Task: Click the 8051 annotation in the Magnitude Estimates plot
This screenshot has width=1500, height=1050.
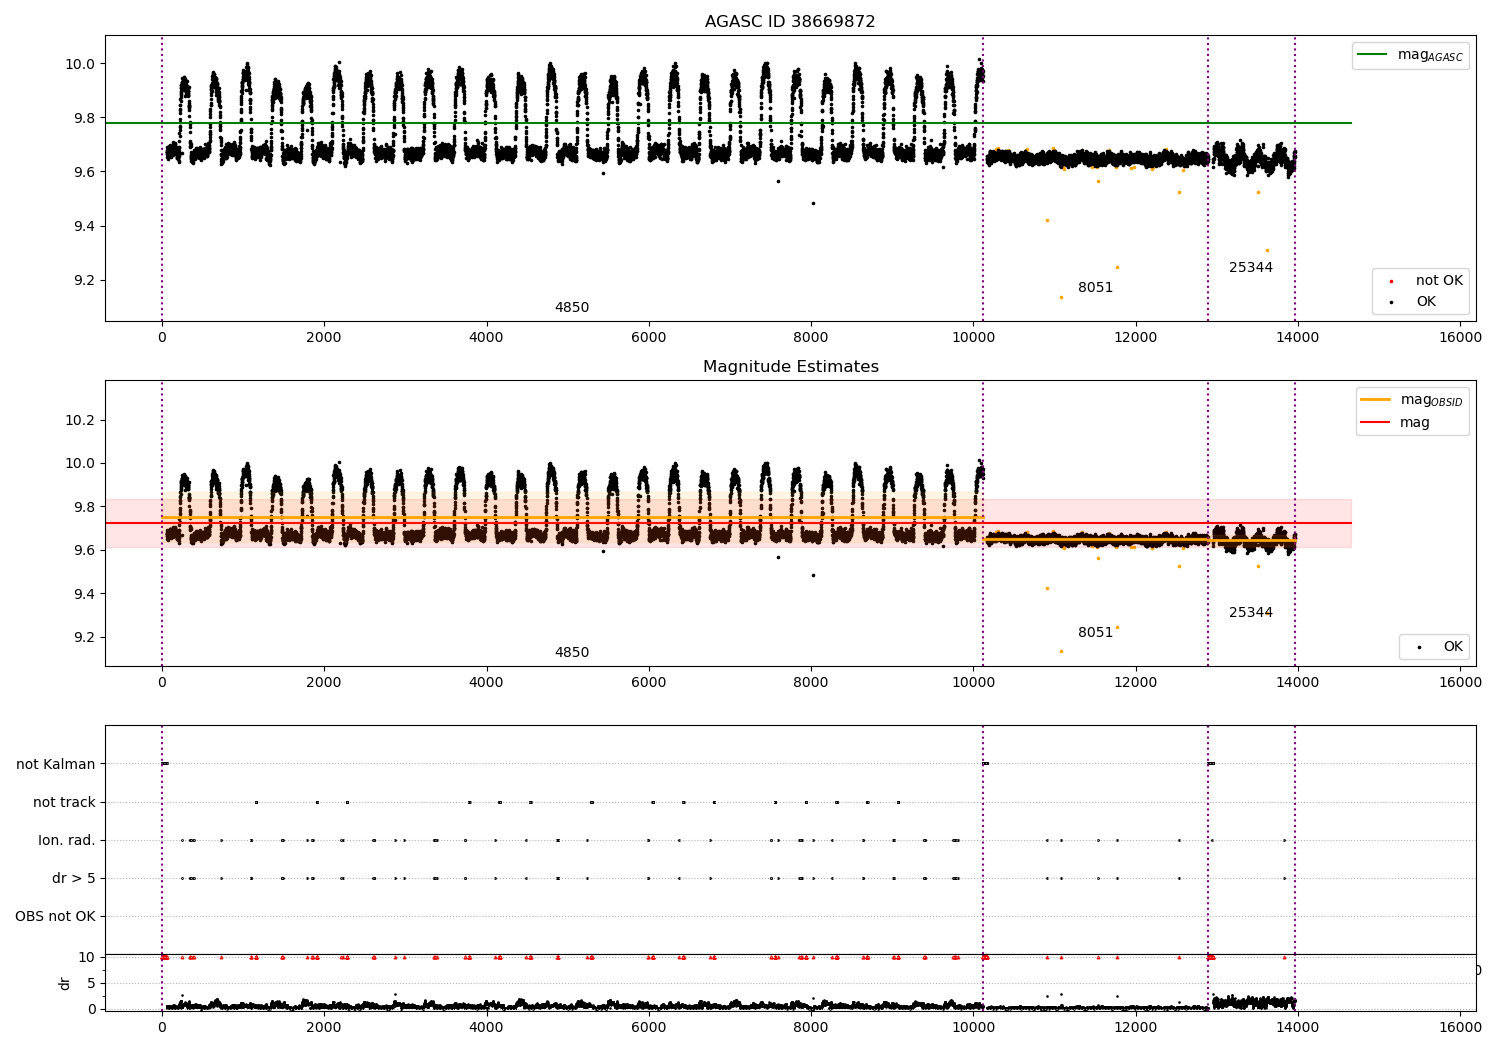Action: 1095,633
